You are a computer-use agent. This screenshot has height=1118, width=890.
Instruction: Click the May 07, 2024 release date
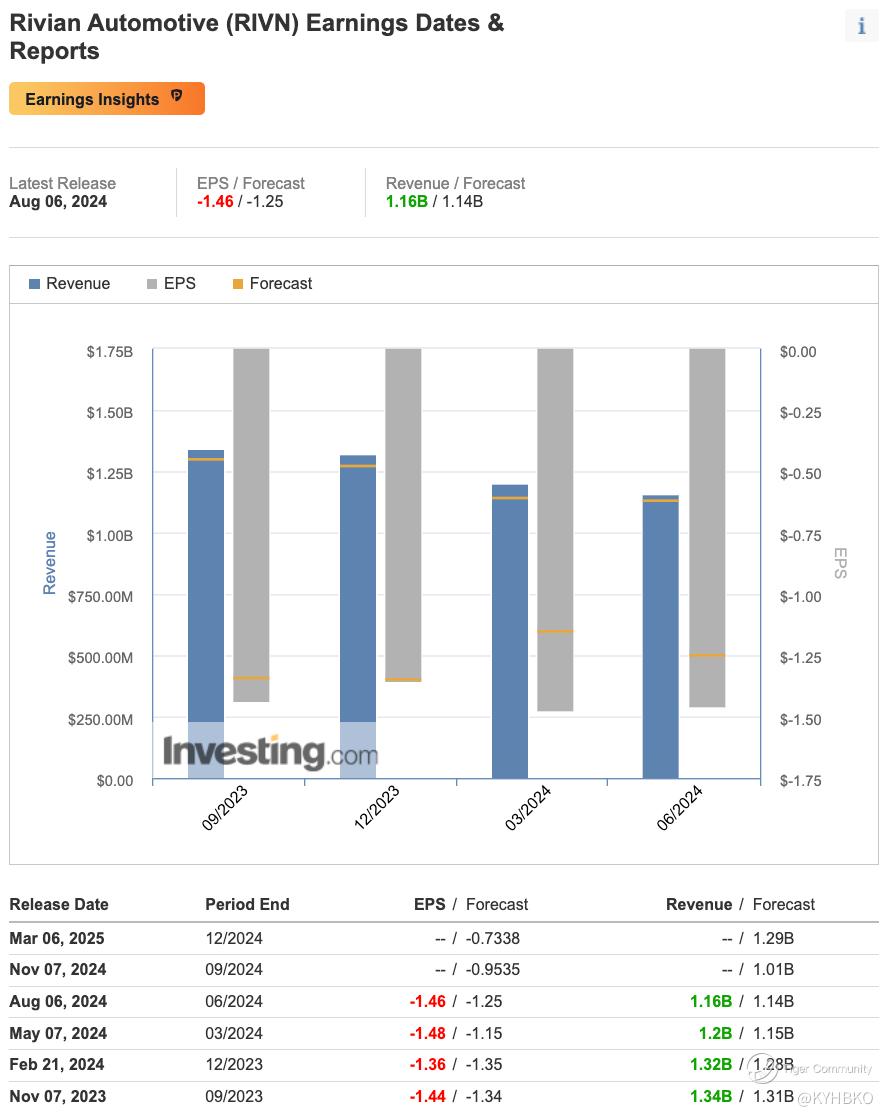click(x=58, y=1033)
